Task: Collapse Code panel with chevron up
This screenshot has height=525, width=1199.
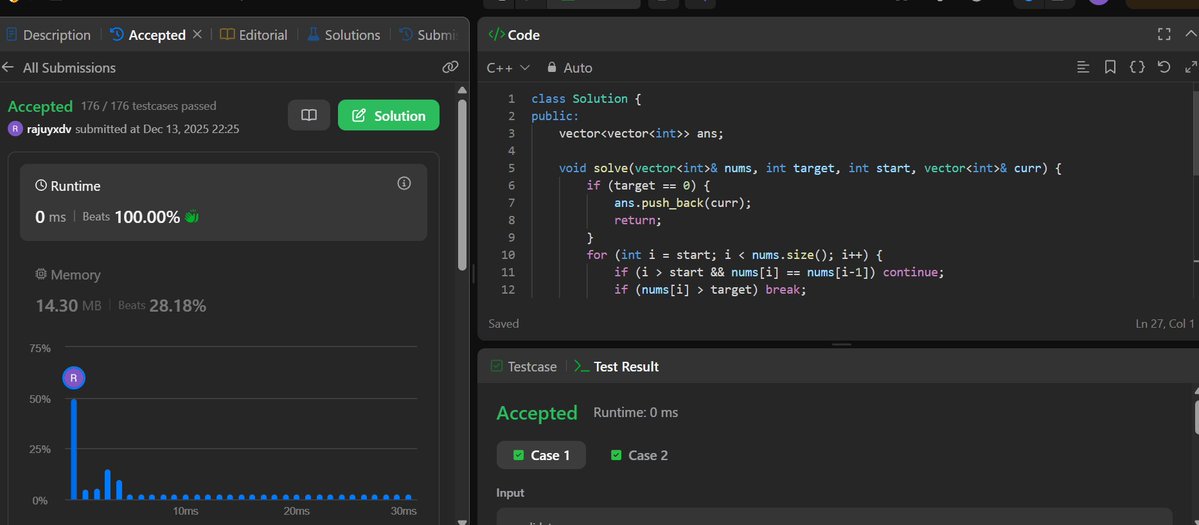Action: coord(1191,34)
